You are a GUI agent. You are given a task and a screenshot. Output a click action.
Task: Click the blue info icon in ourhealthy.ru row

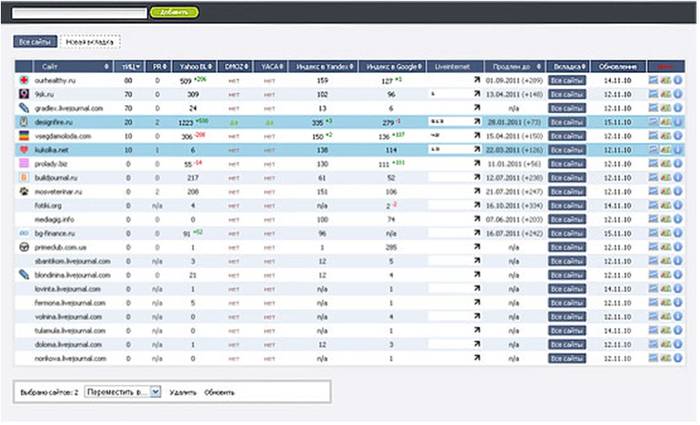678,79
